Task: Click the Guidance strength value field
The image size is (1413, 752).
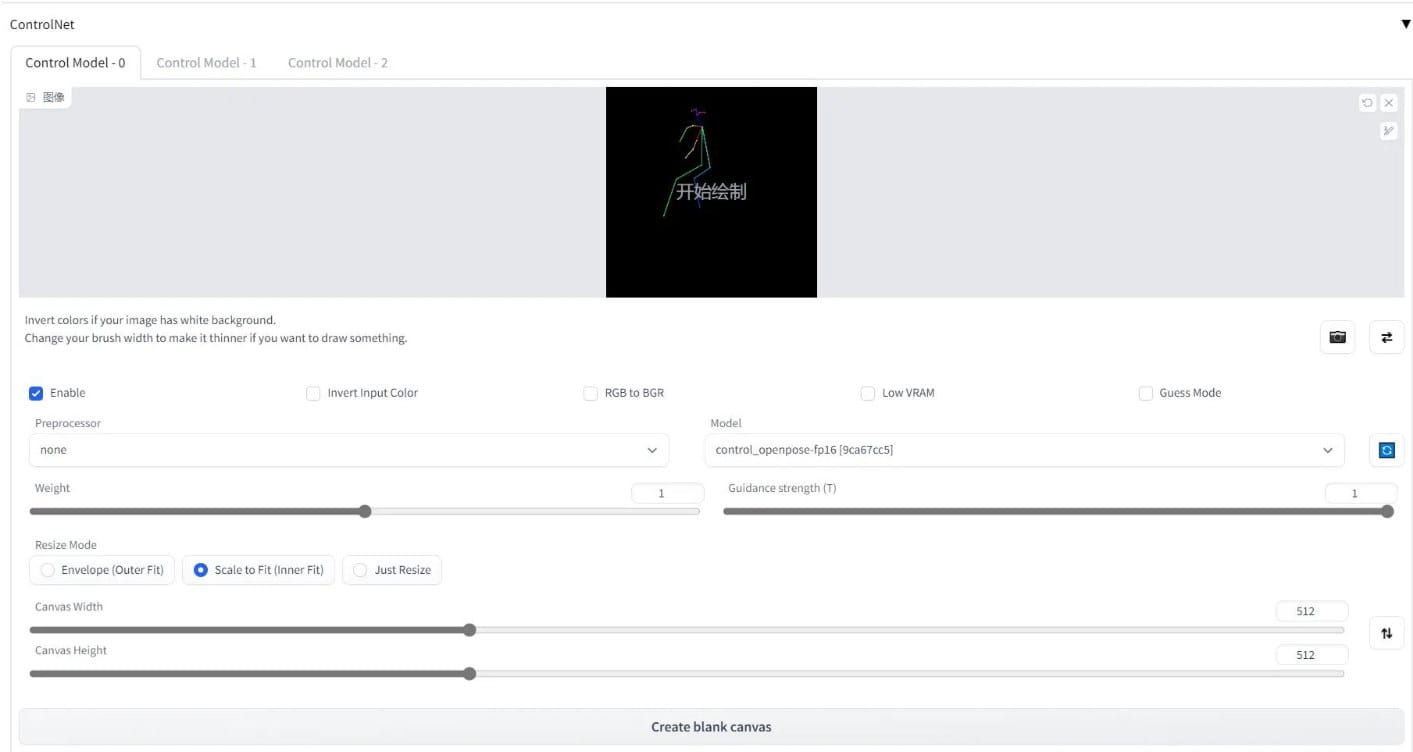Action: (1360, 493)
